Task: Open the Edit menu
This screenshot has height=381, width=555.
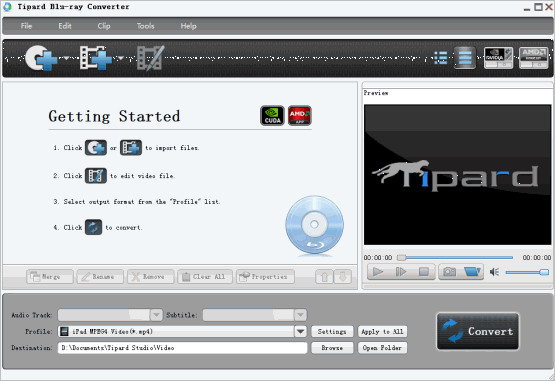Action: point(65,26)
